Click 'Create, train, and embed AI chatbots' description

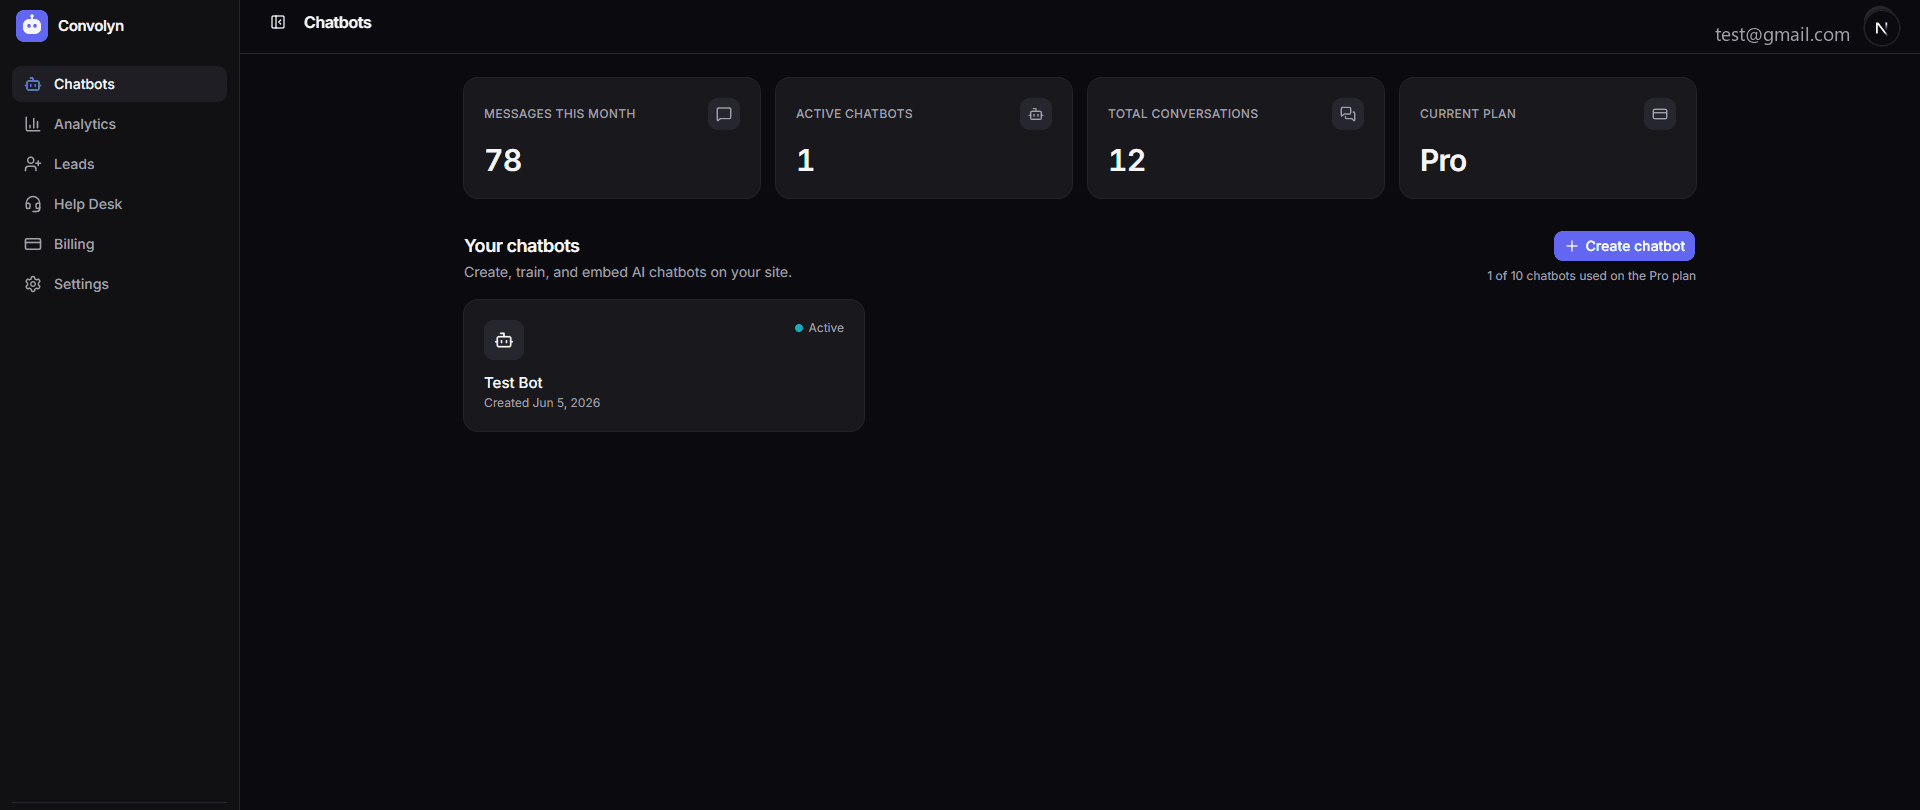[628, 272]
